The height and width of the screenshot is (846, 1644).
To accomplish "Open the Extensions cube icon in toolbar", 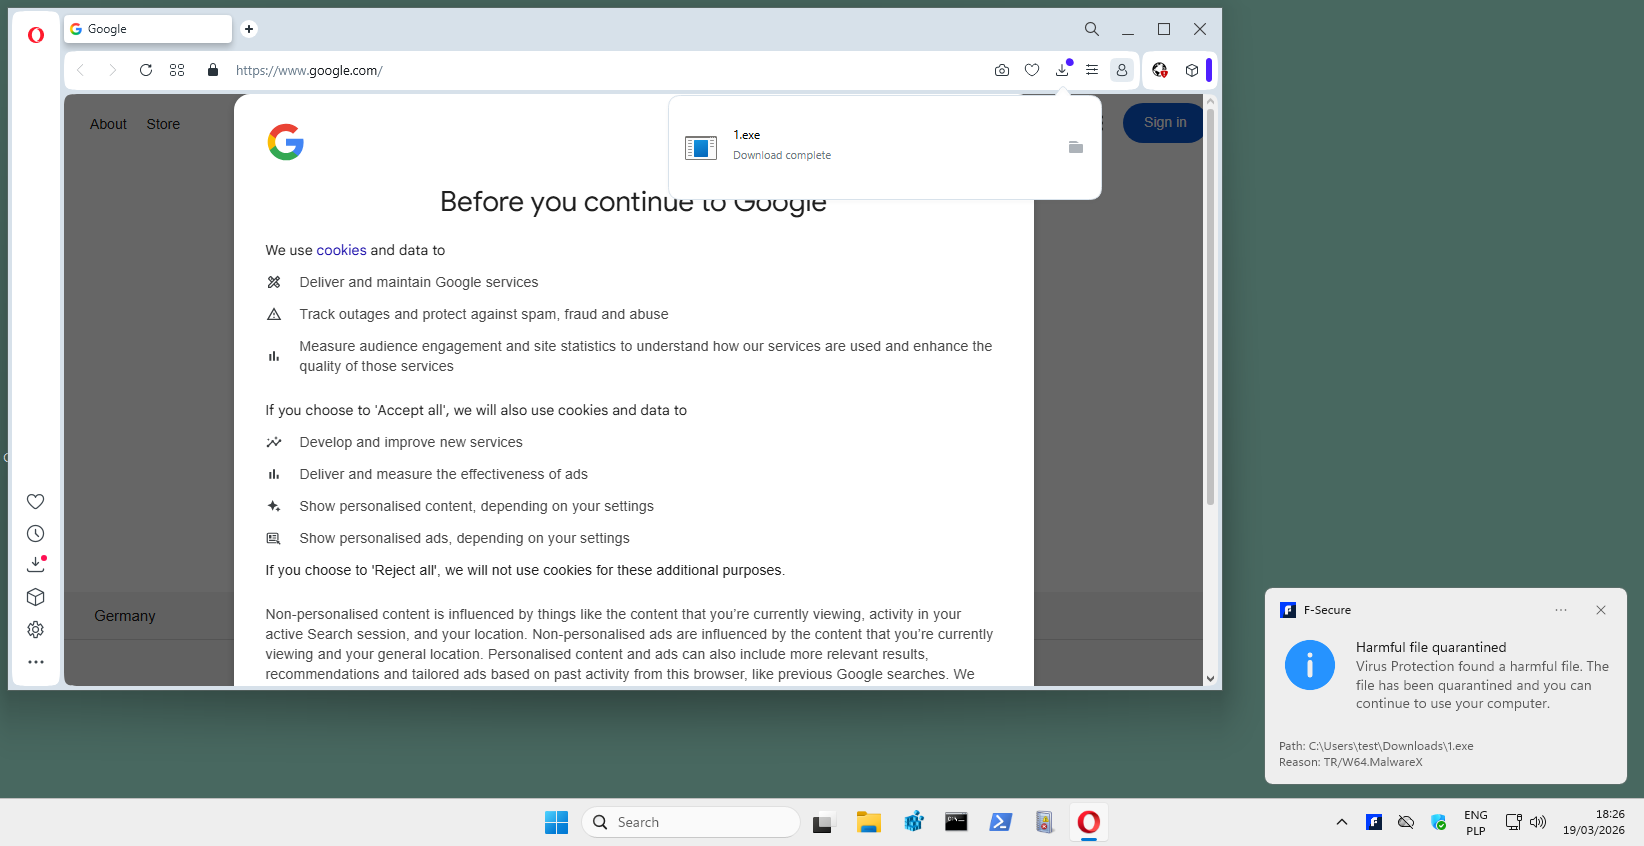I will pos(1192,70).
